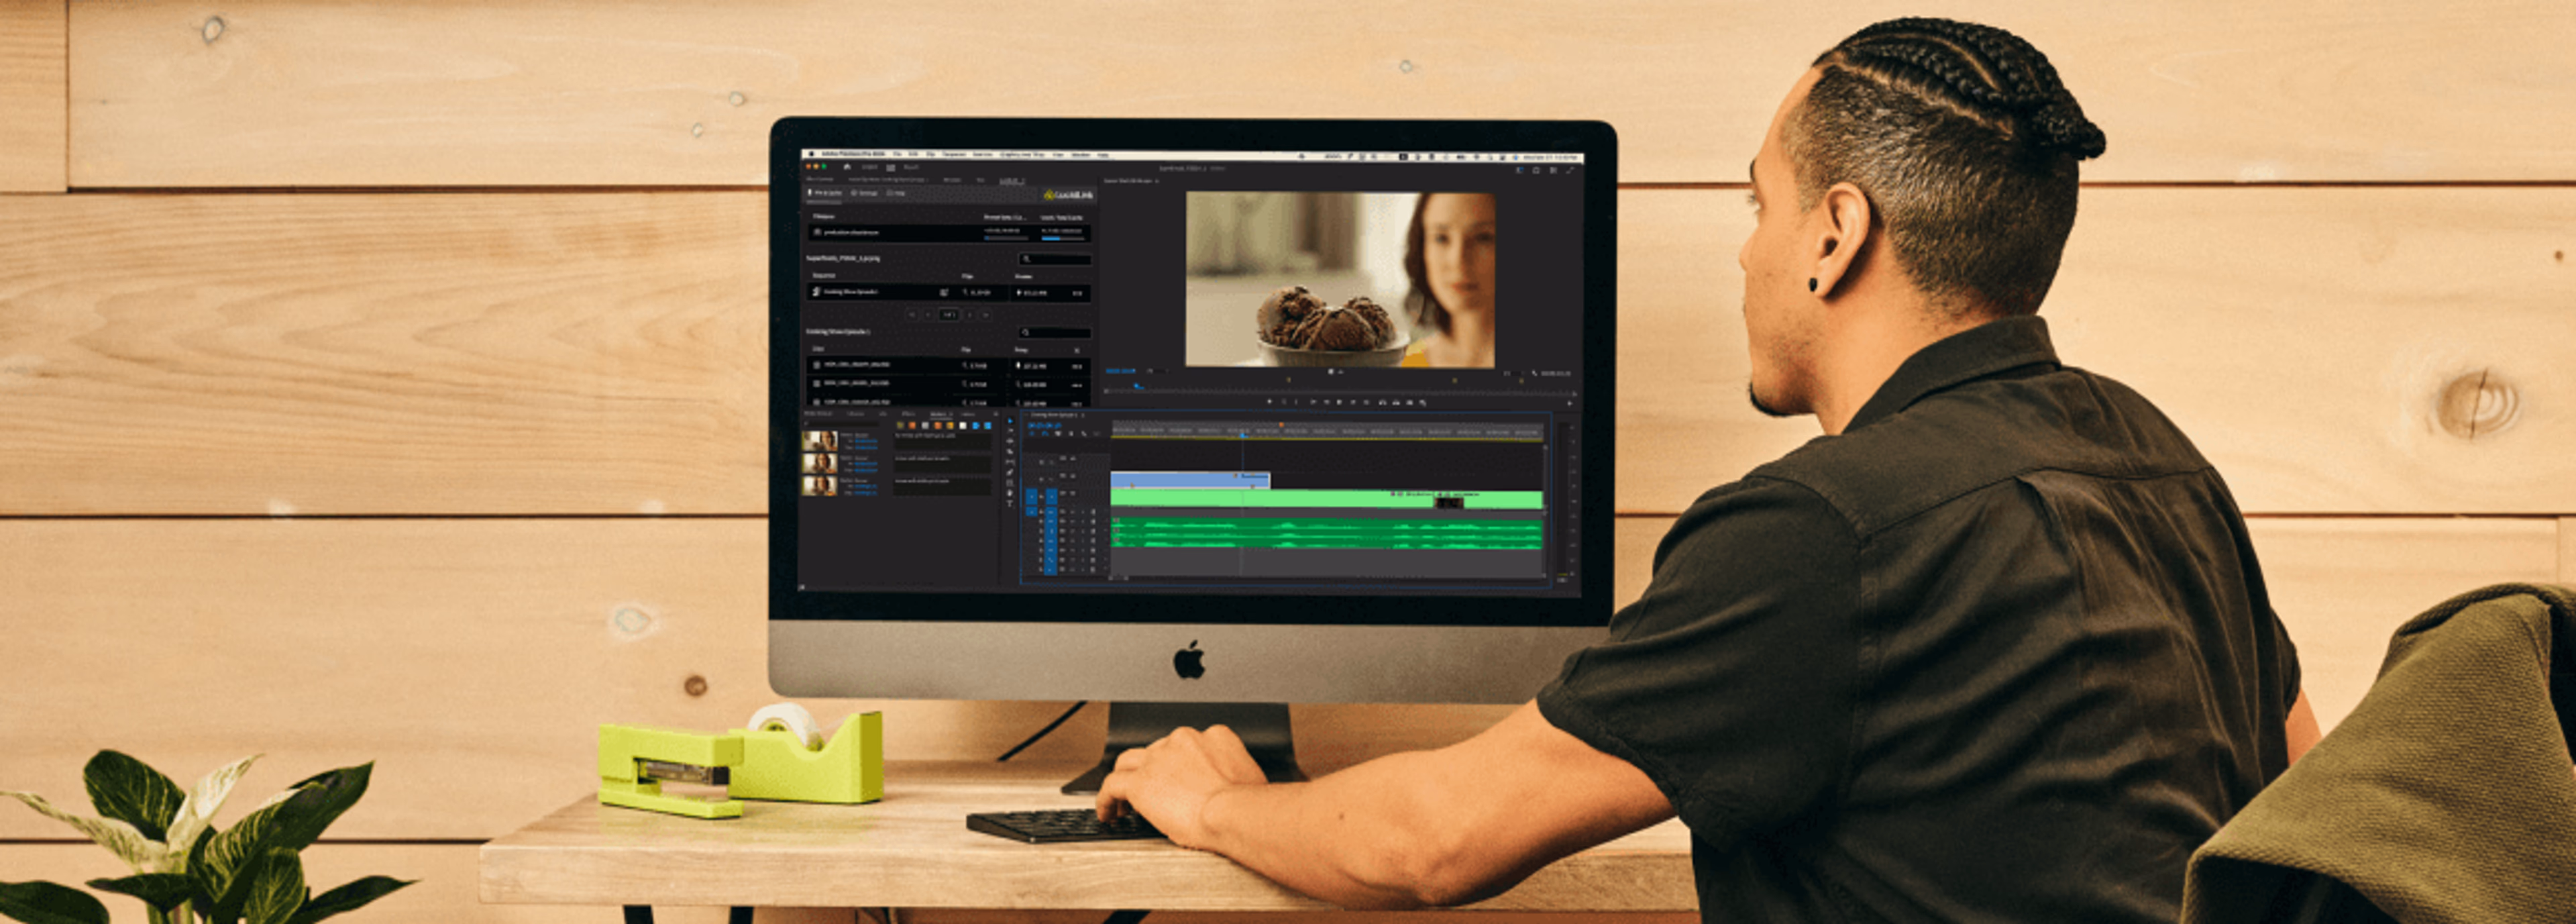Toggle source patching for the video track
This screenshot has width=2576, height=924.
pyautogui.click(x=1032, y=497)
